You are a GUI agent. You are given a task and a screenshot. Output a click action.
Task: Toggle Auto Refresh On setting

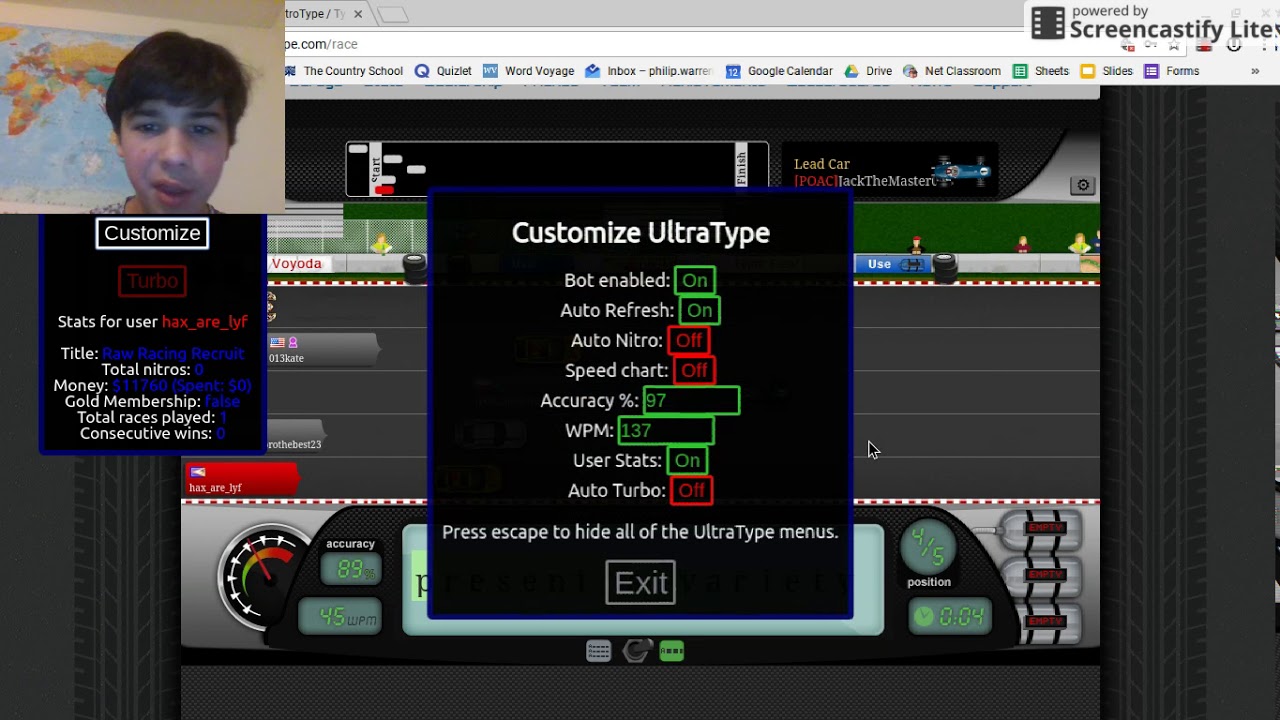pos(699,311)
